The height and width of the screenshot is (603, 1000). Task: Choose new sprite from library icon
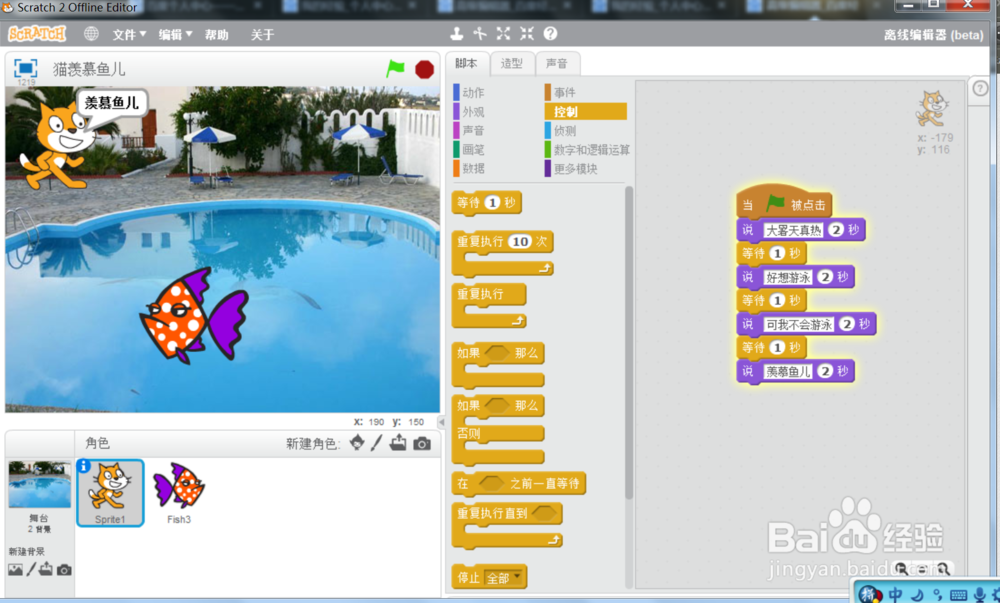tap(357, 442)
